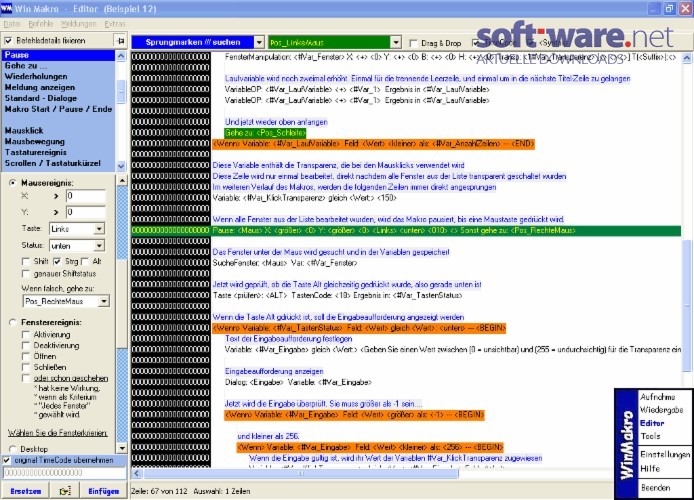The width and height of the screenshot is (694, 500).
Task: Select the green Gehe zu: <Pos_Schleife> line
Action: pos(265,133)
